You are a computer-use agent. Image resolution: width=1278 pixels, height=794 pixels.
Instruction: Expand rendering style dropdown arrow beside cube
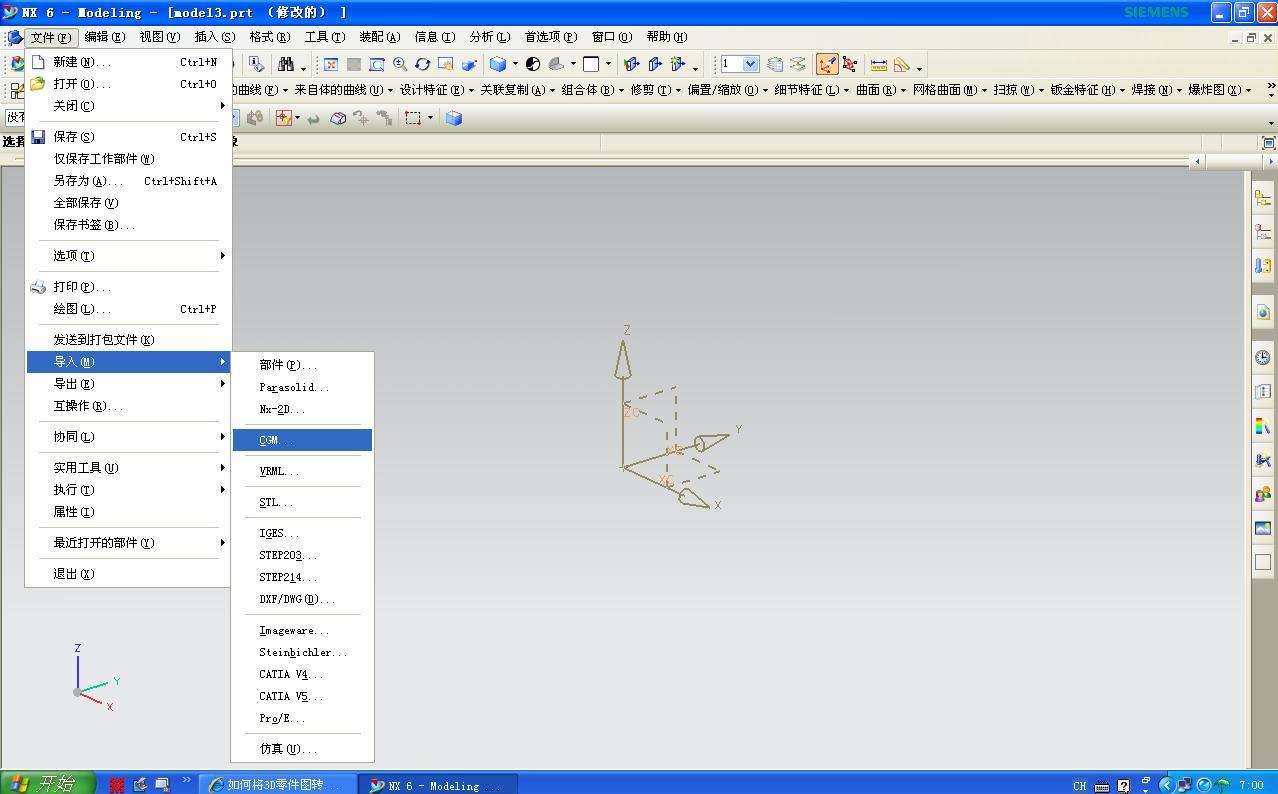point(515,64)
